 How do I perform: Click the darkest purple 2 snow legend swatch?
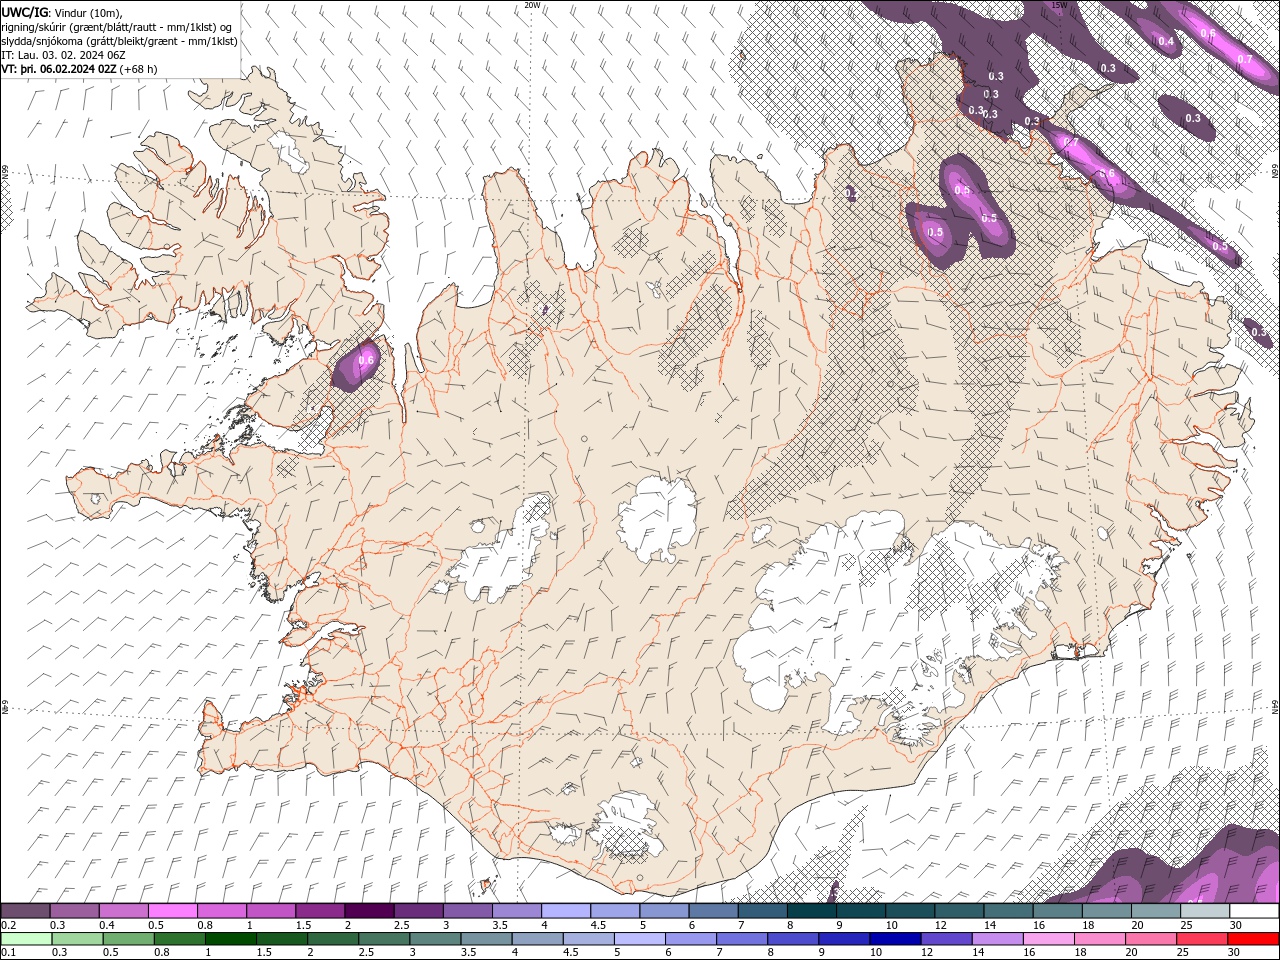click(x=368, y=911)
